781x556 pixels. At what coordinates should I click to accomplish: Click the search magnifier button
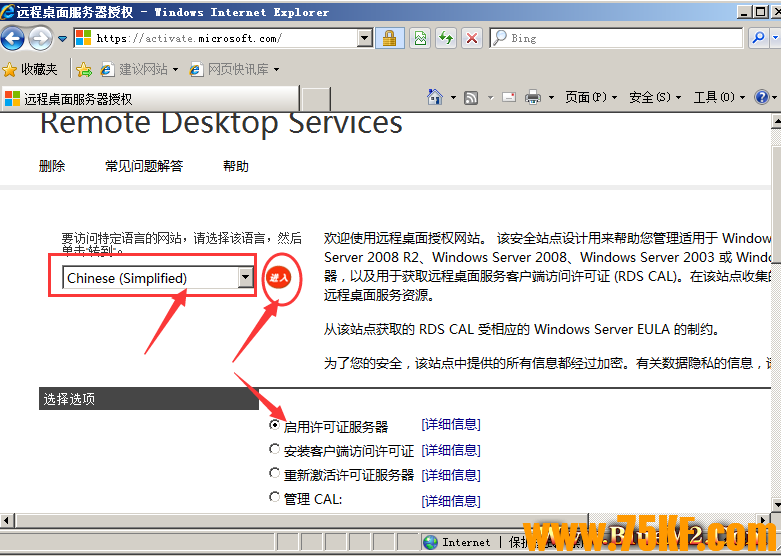pyautogui.click(x=758, y=38)
